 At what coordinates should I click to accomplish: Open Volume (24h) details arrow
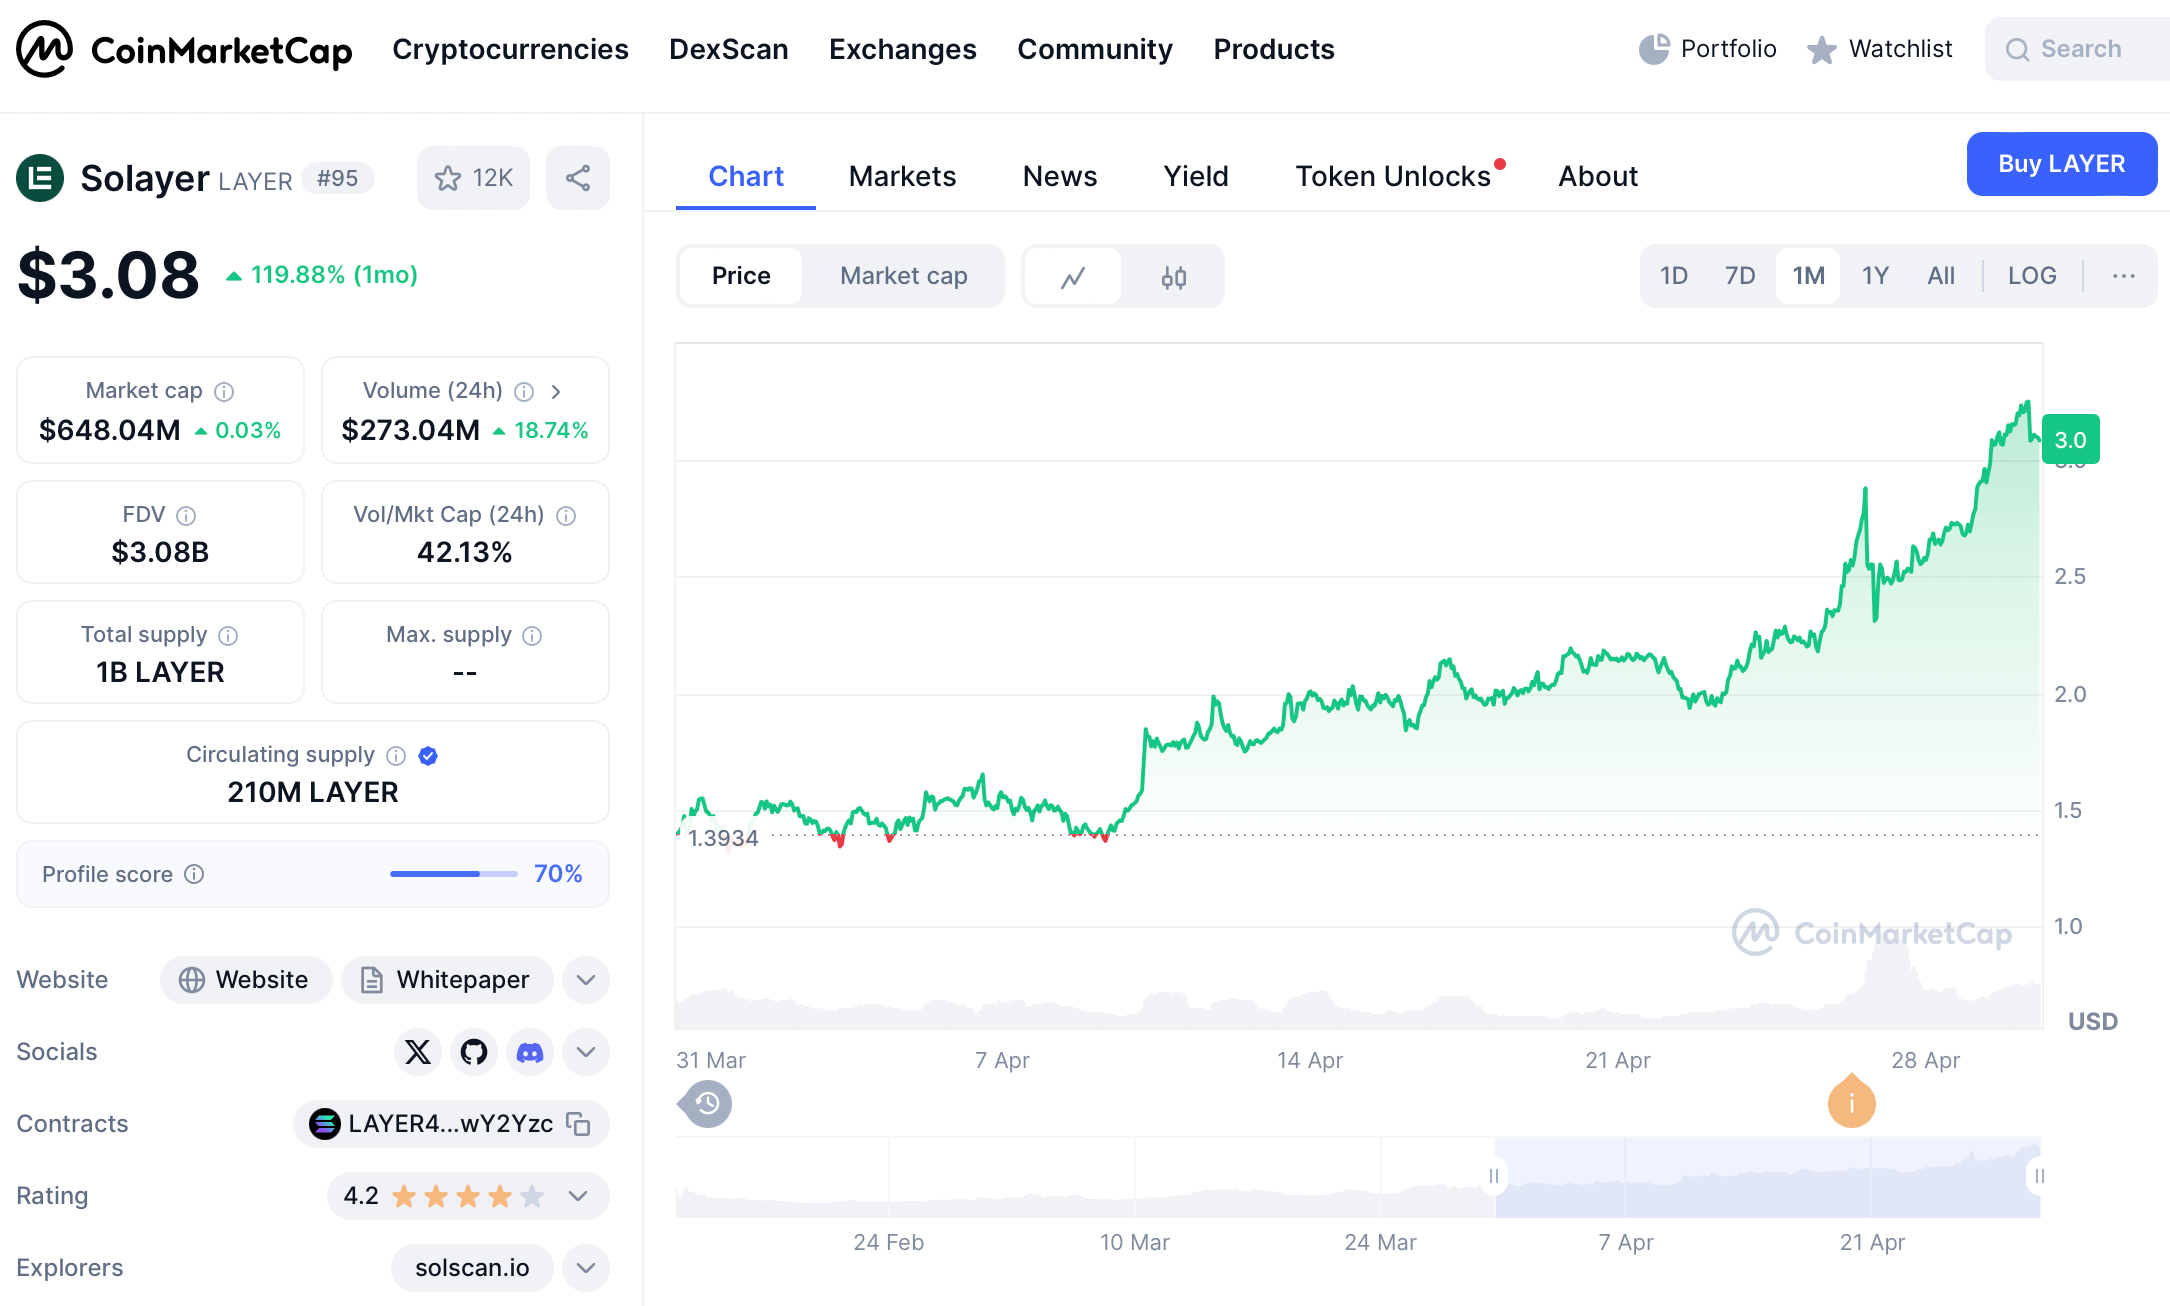(x=556, y=391)
